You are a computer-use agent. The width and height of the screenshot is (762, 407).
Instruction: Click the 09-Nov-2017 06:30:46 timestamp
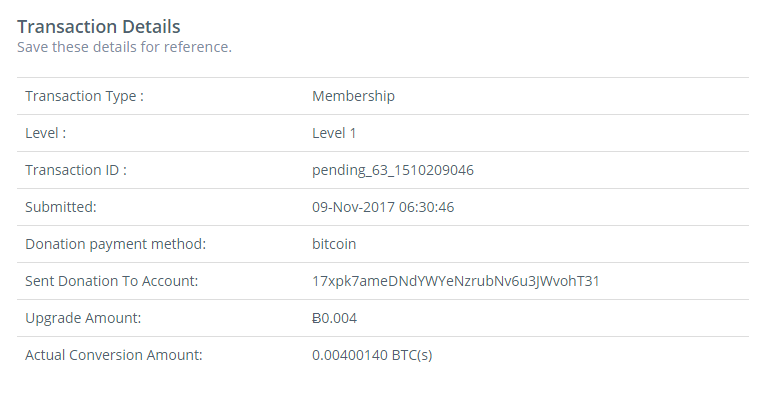click(x=383, y=207)
